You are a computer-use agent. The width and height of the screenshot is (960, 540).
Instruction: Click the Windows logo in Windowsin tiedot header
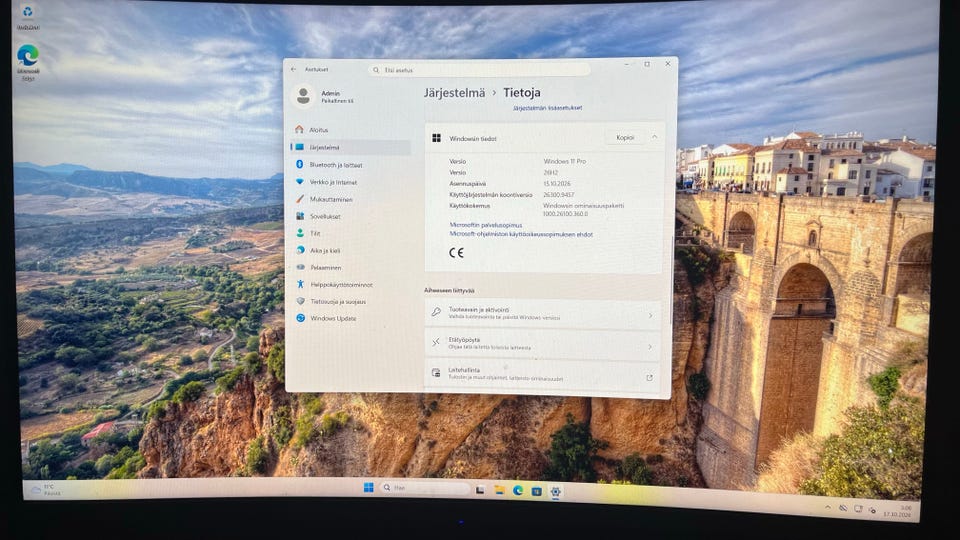pyautogui.click(x=437, y=138)
